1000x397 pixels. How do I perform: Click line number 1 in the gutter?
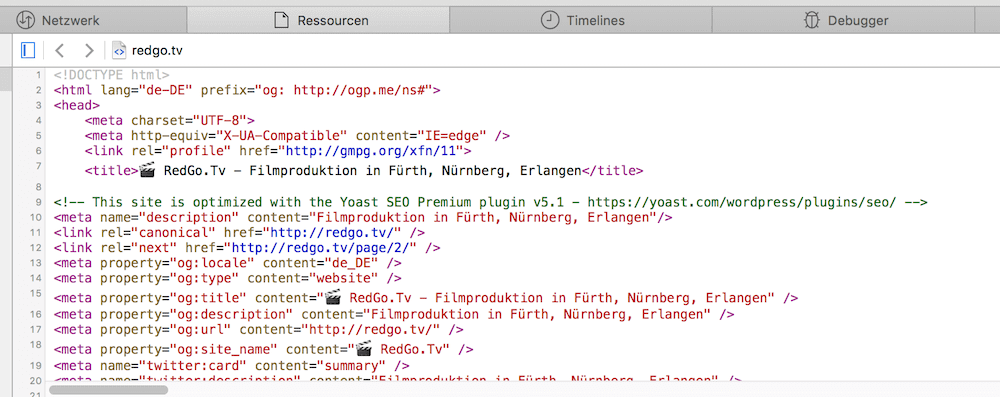pos(39,75)
